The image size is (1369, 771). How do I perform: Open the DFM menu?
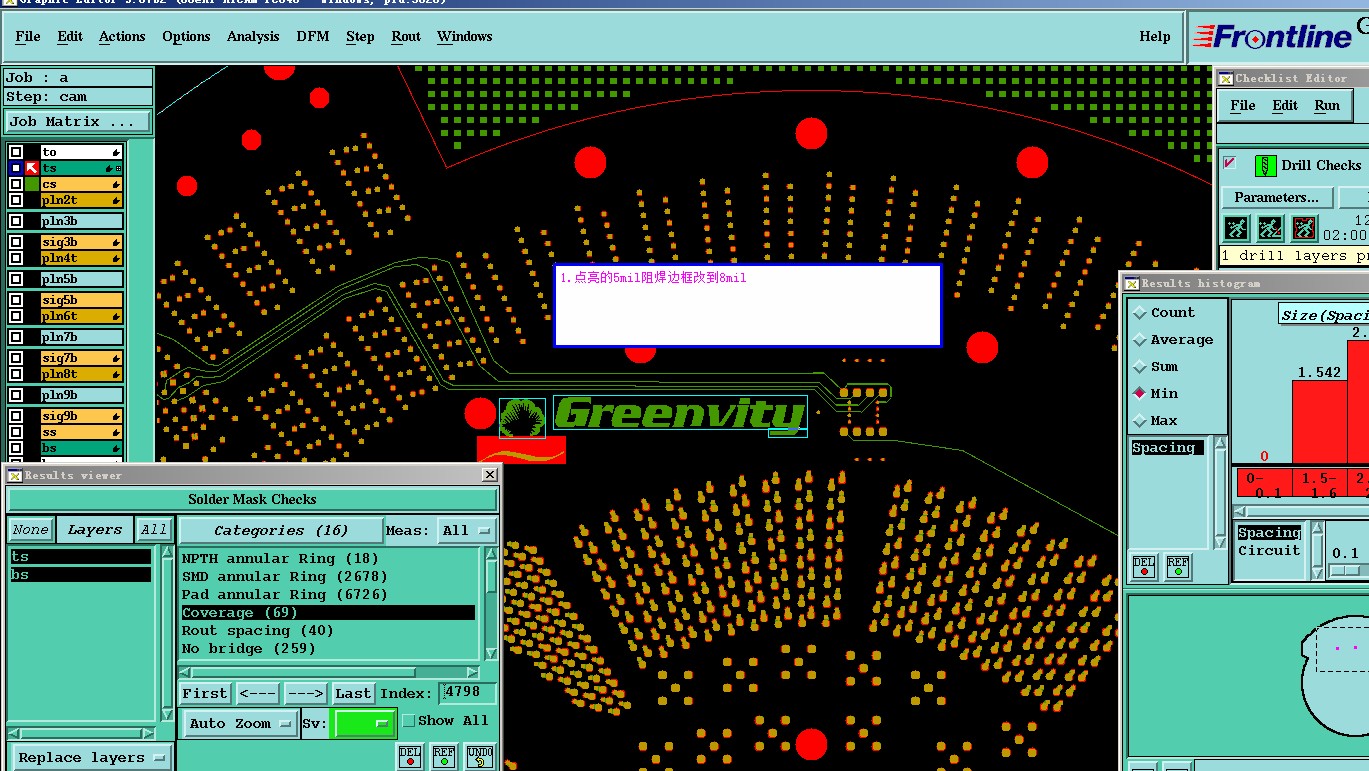pyautogui.click(x=313, y=36)
